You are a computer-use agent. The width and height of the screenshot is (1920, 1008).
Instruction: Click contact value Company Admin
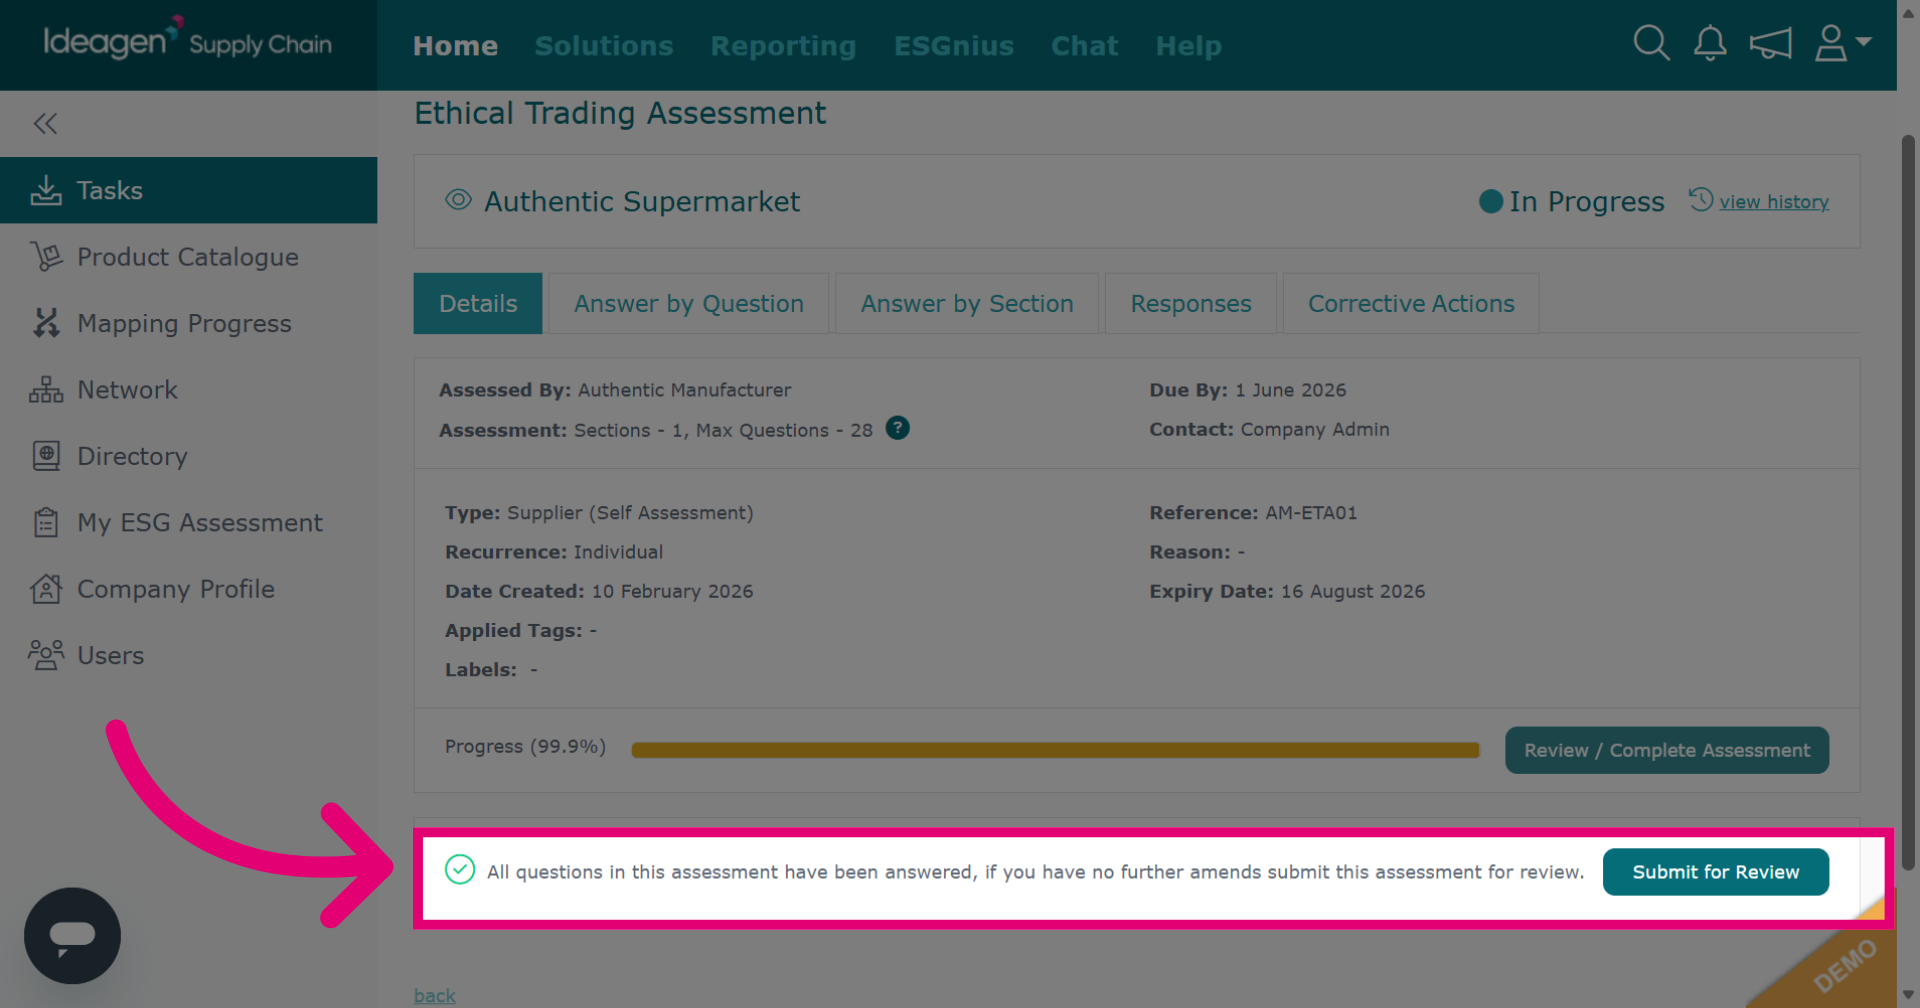pyautogui.click(x=1315, y=429)
